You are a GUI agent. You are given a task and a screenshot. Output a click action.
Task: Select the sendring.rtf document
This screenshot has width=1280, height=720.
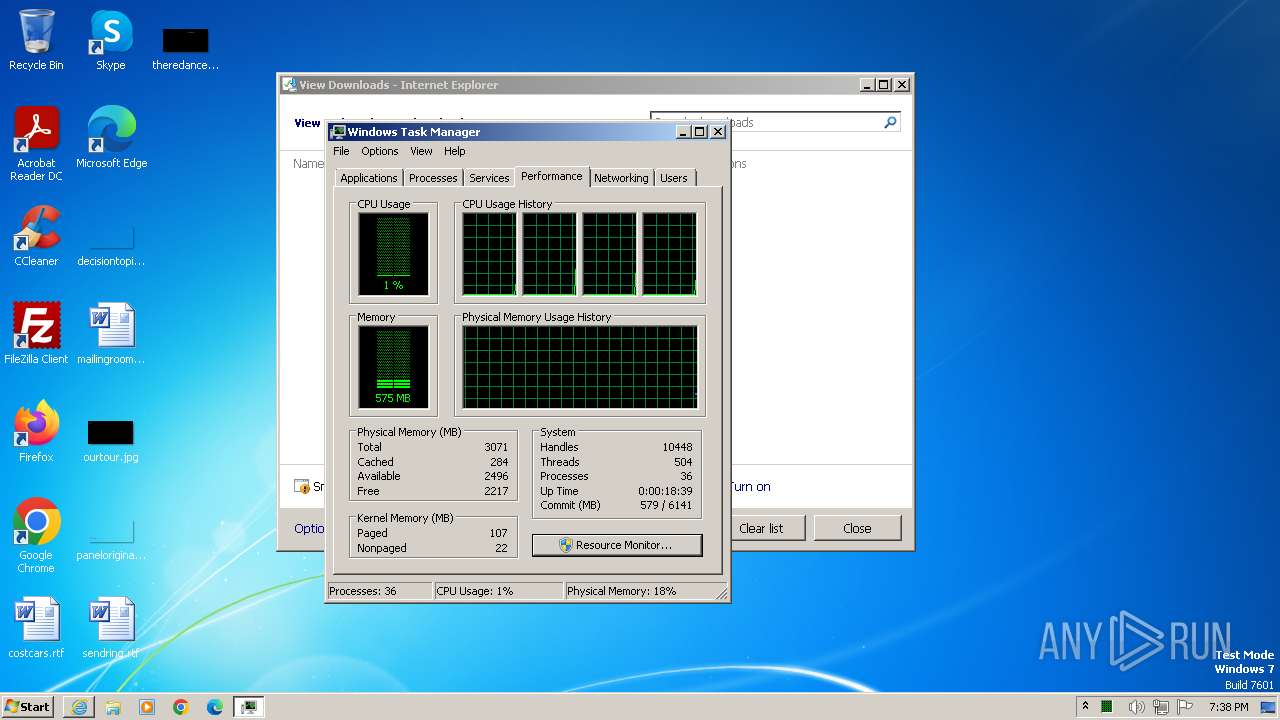click(110, 627)
